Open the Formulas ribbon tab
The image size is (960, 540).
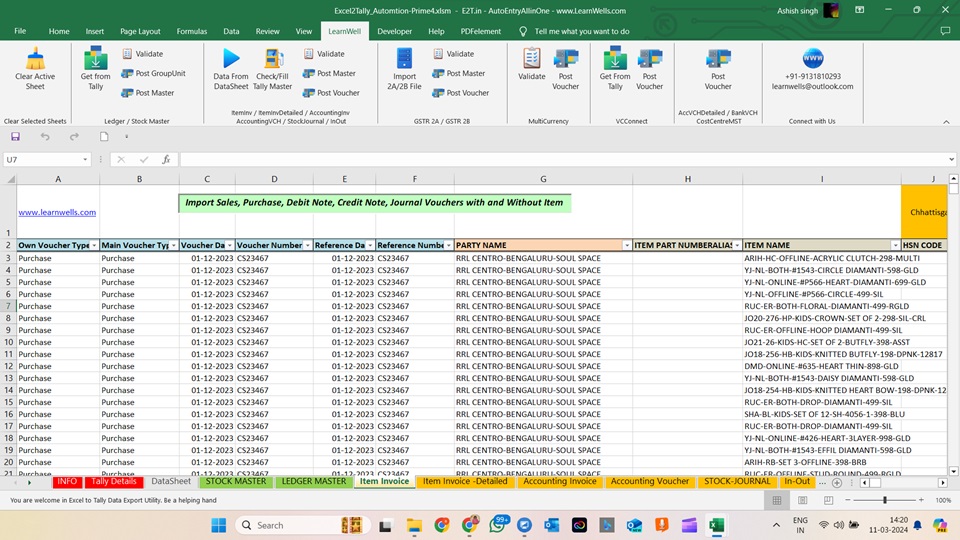(191, 31)
